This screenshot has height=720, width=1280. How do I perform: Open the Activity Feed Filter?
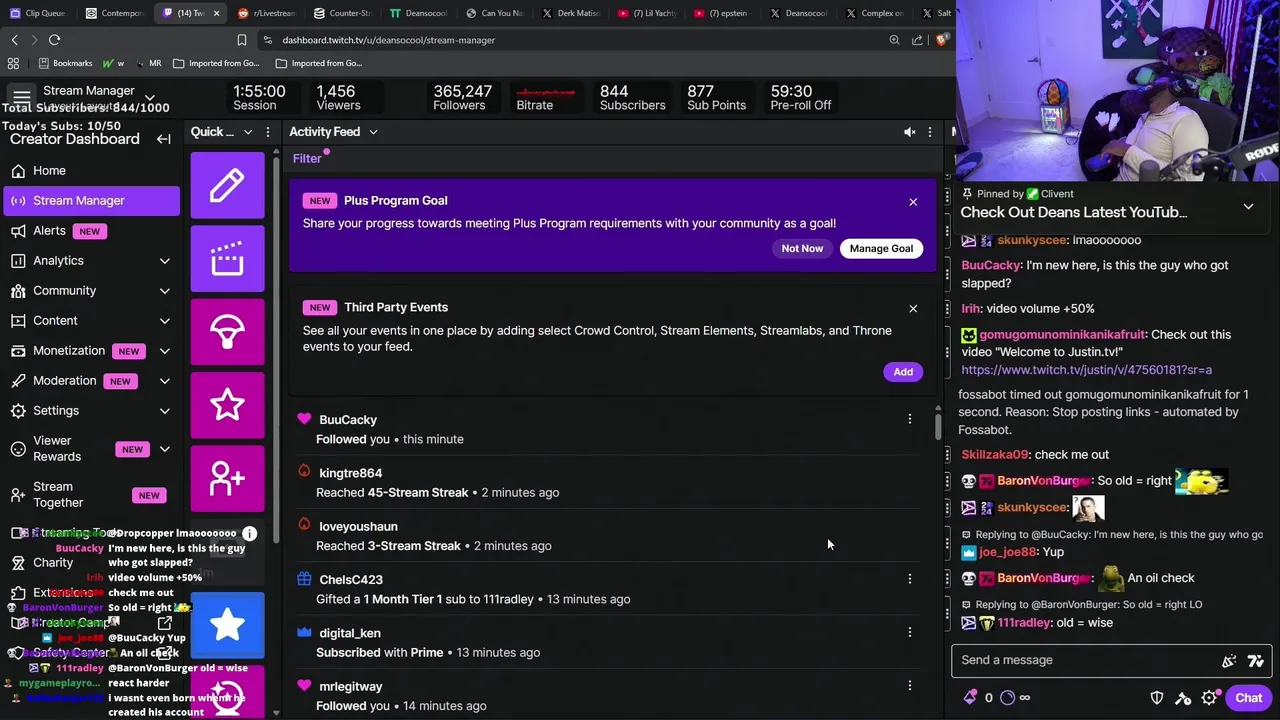coord(307,158)
